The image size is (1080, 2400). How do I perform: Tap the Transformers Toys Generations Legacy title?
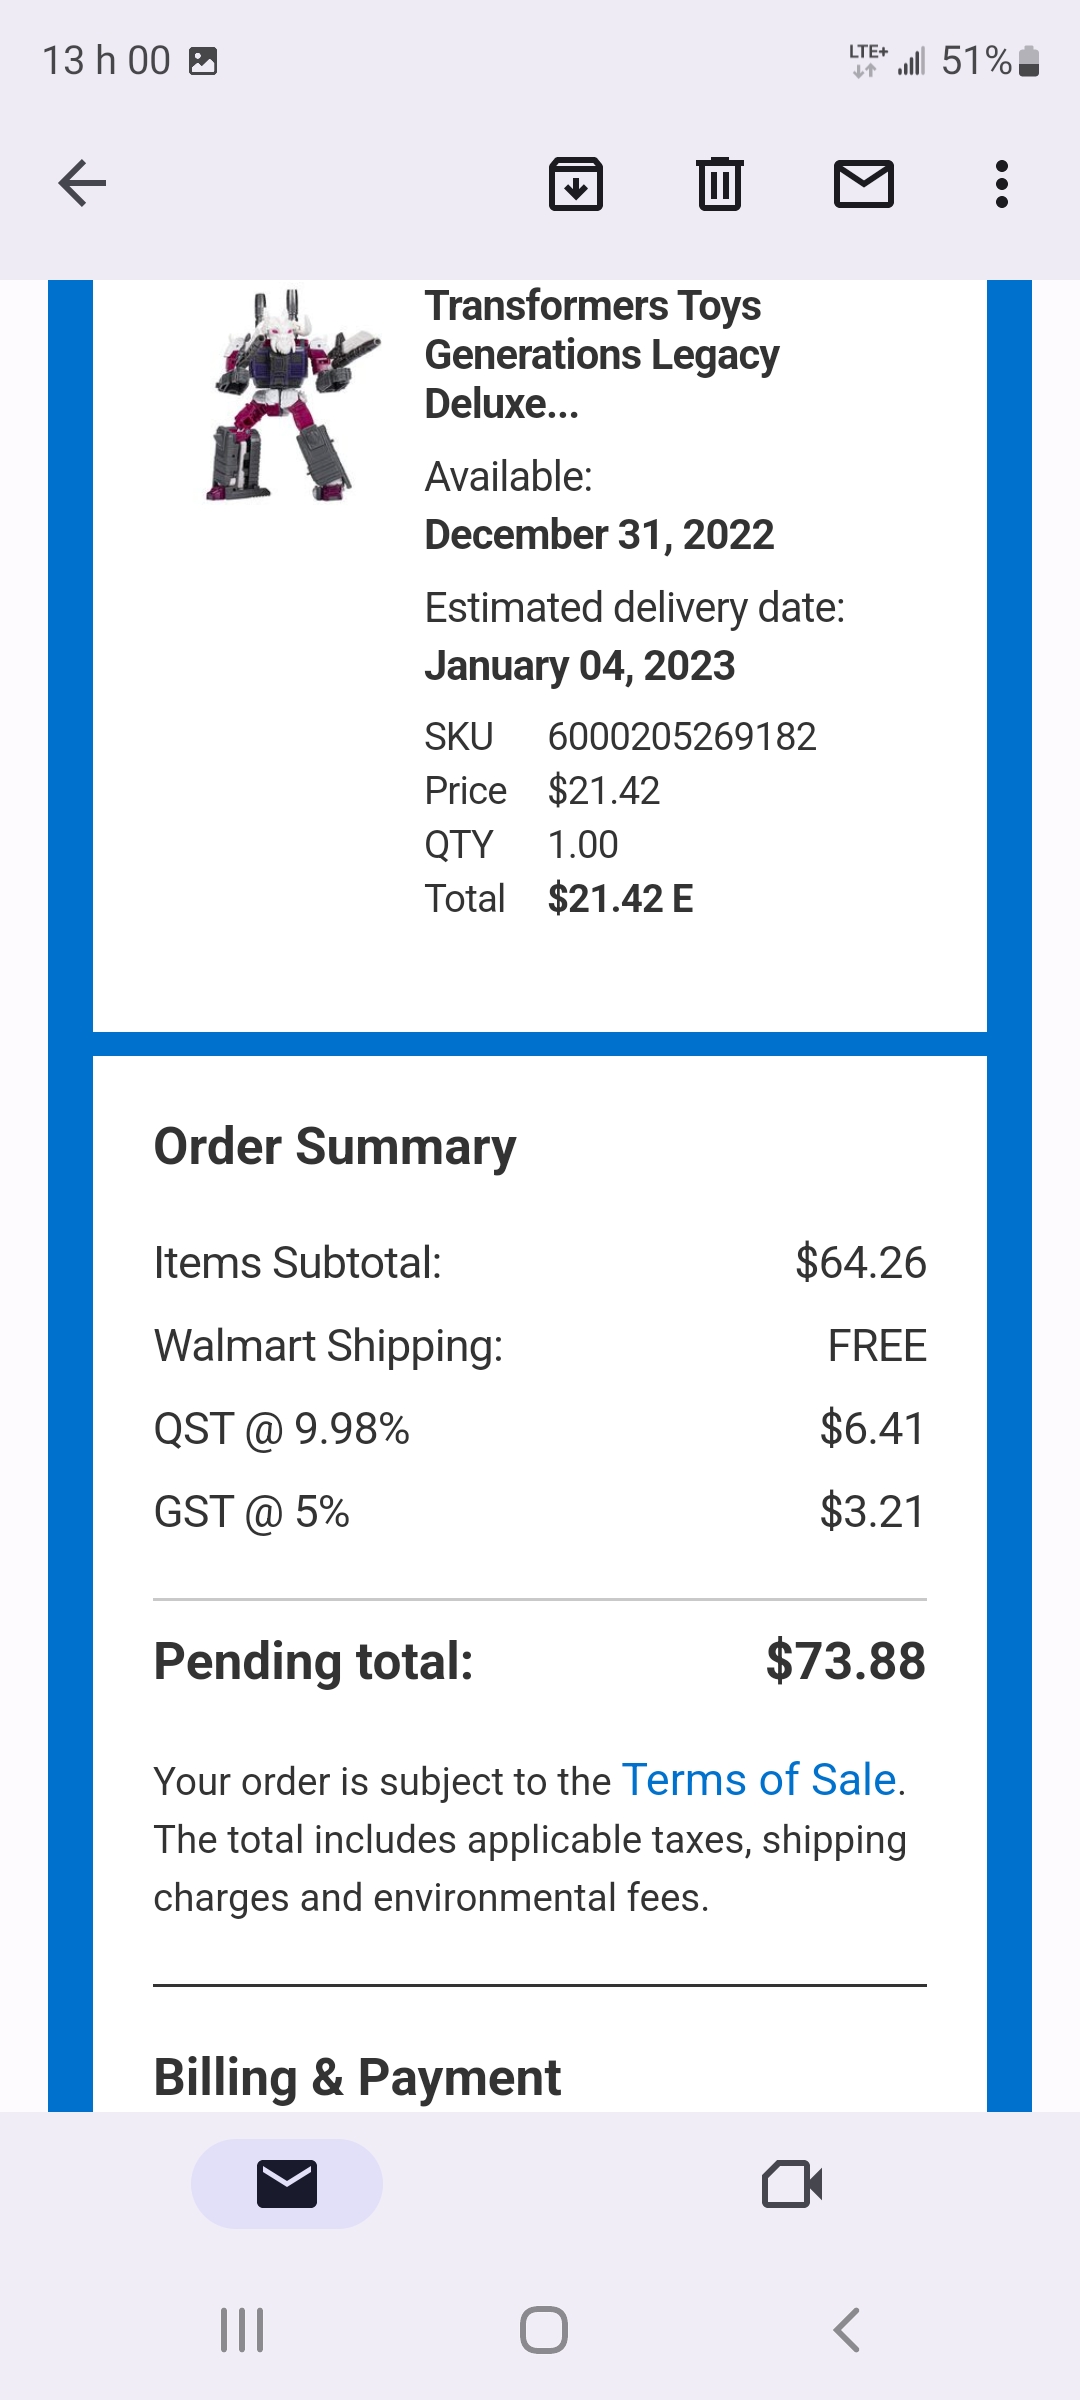(x=601, y=354)
